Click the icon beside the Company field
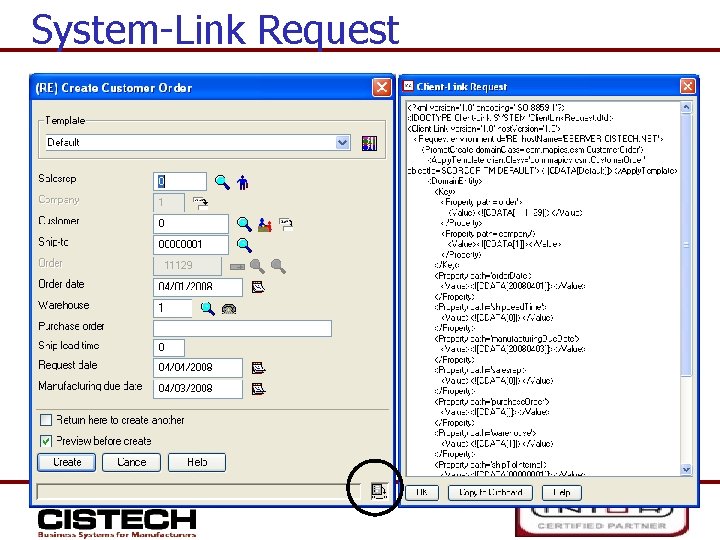 click(200, 203)
